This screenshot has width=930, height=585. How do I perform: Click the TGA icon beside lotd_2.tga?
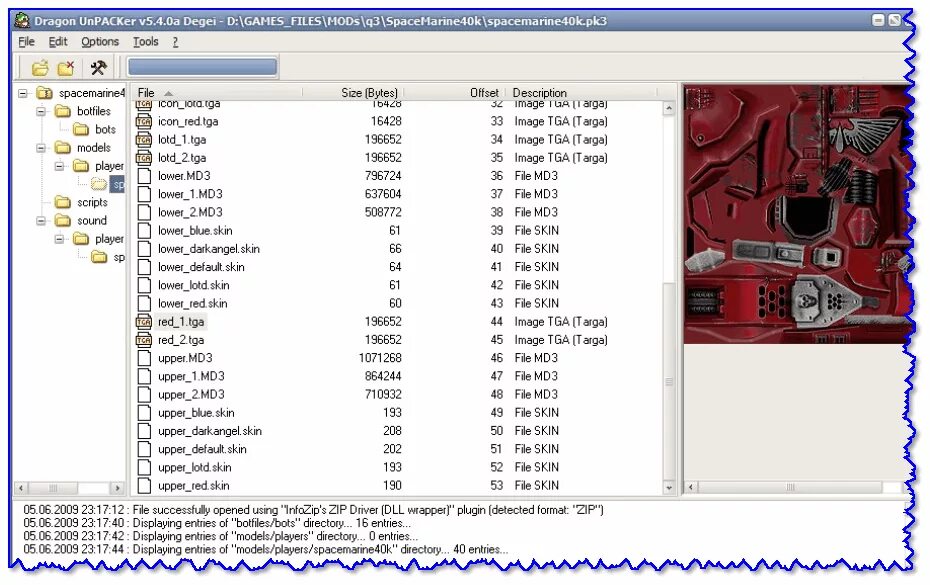[x=144, y=158]
